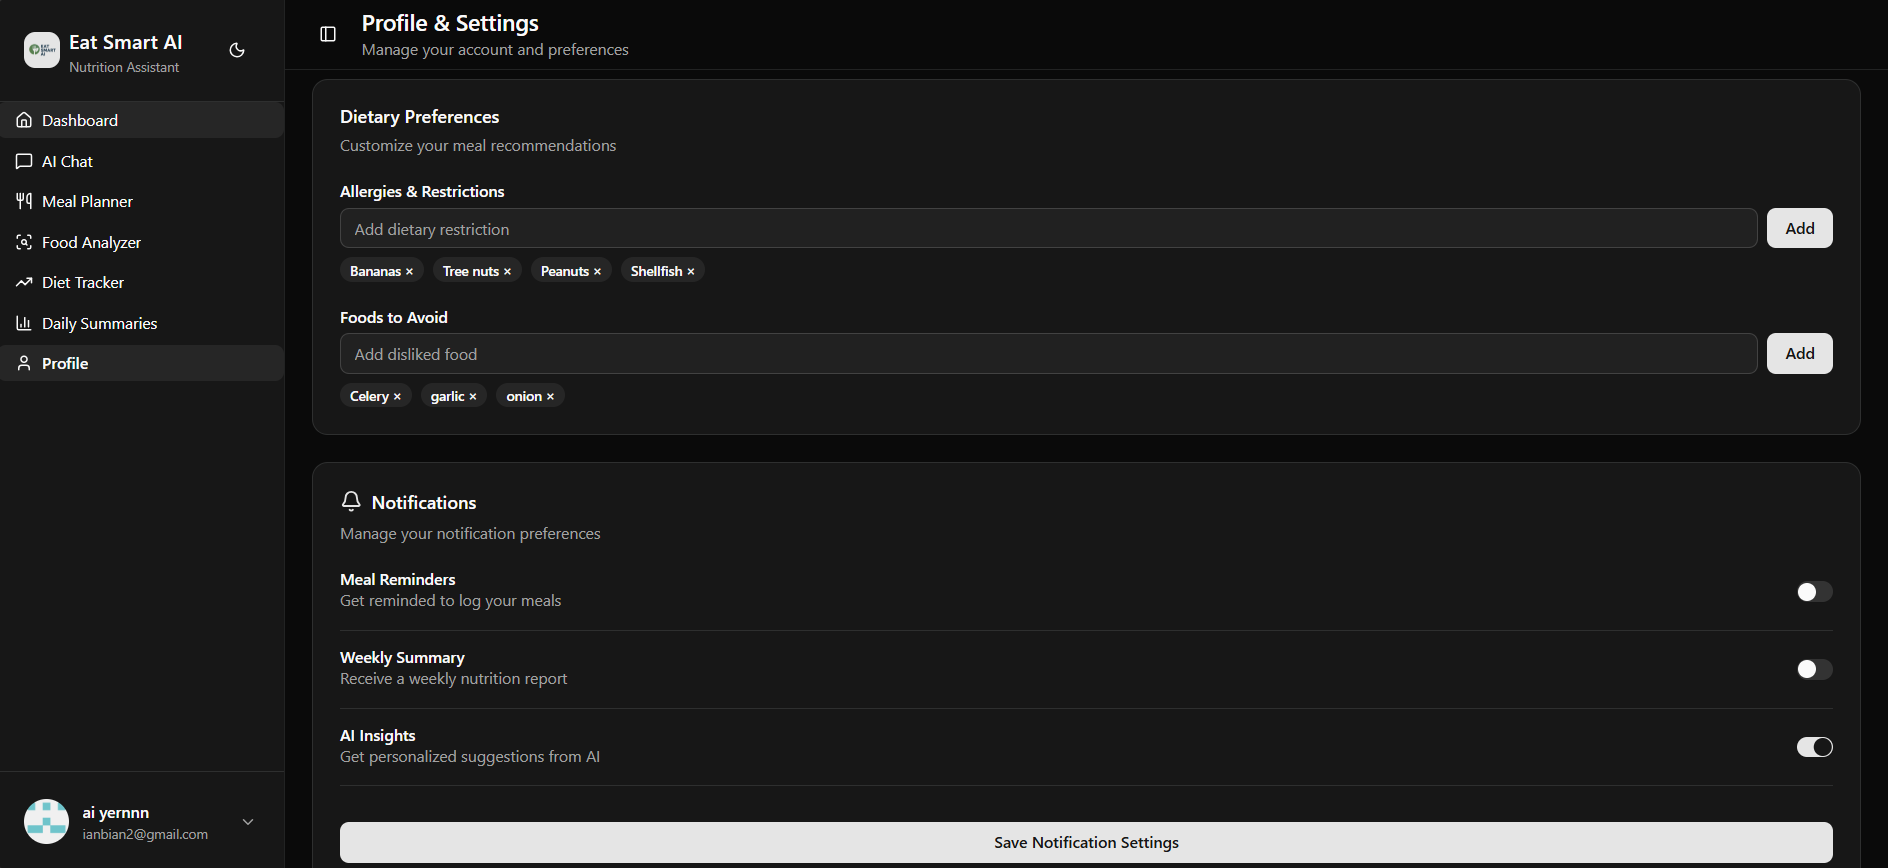Screen dimensions: 1888x868
Task: Disable the AI Insights toggle
Action: coord(1814,747)
